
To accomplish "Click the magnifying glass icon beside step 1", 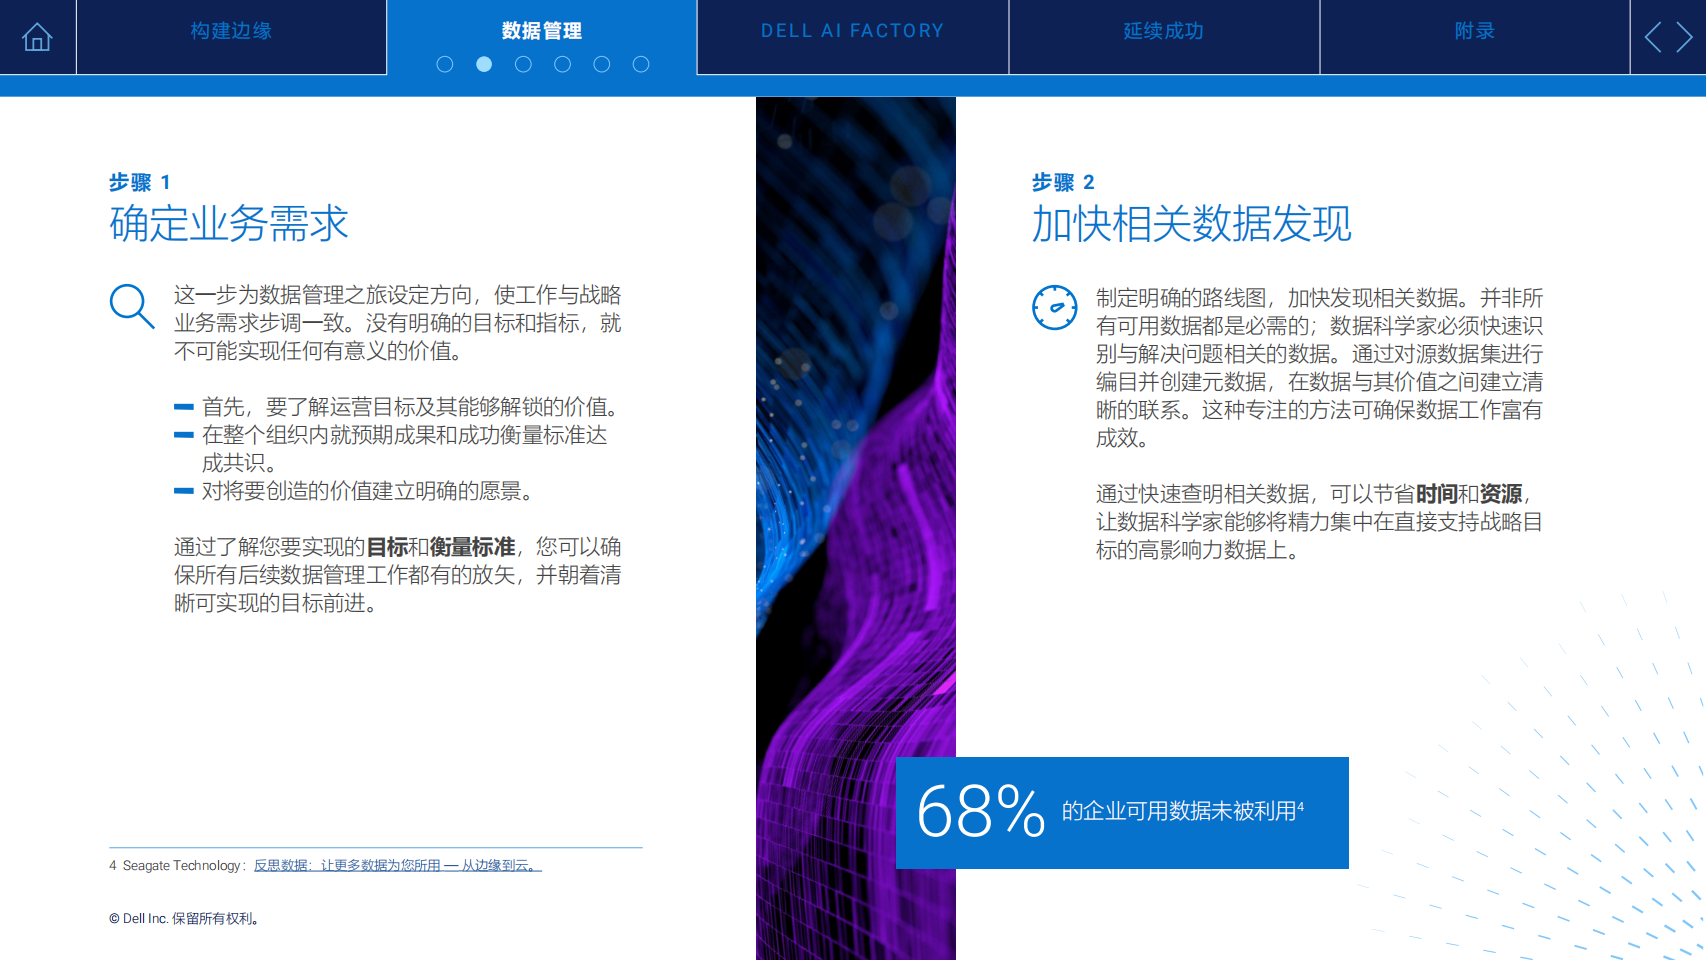I will (131, 306).
